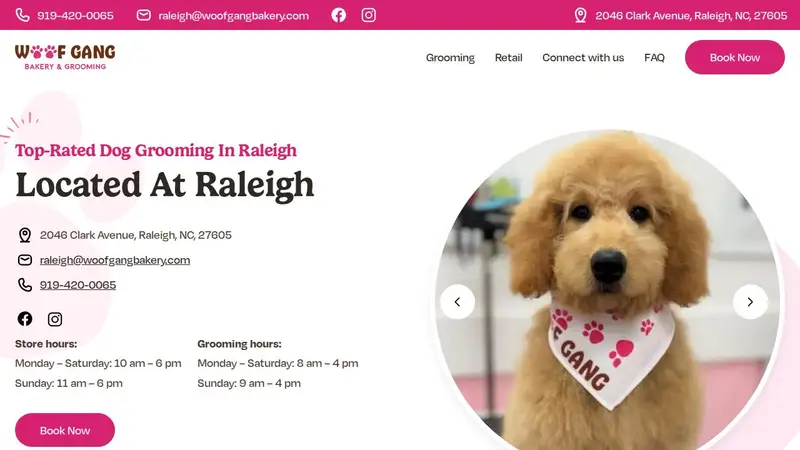The image size is (800, 450).
Task: Click the 2046 Clark Avenue address in the top bar
Action: point(691,15)
